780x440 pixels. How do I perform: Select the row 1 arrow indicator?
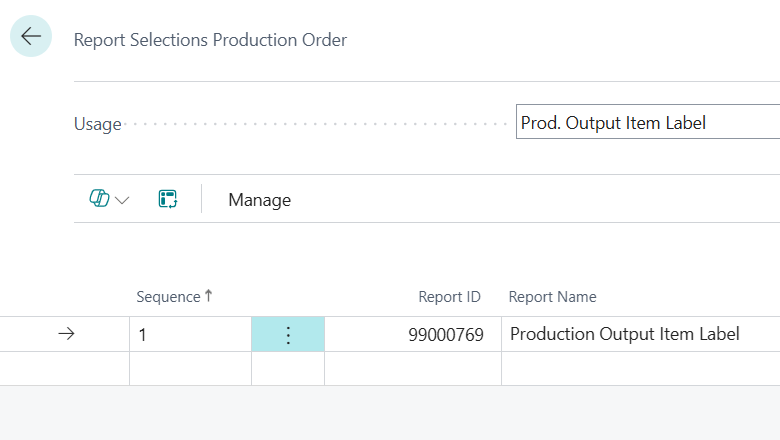click(66, 335)
